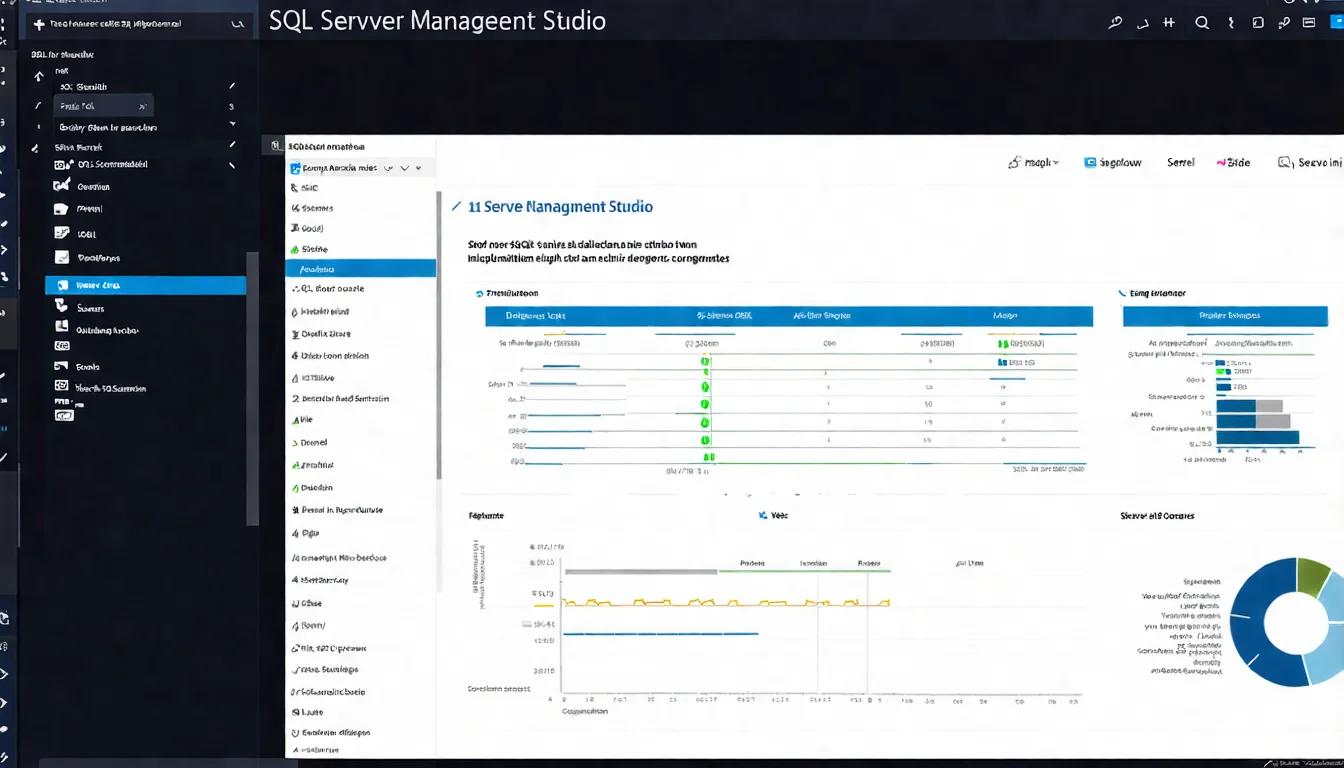Click the grid-like icon in the top toolbar

(1168, 22)
